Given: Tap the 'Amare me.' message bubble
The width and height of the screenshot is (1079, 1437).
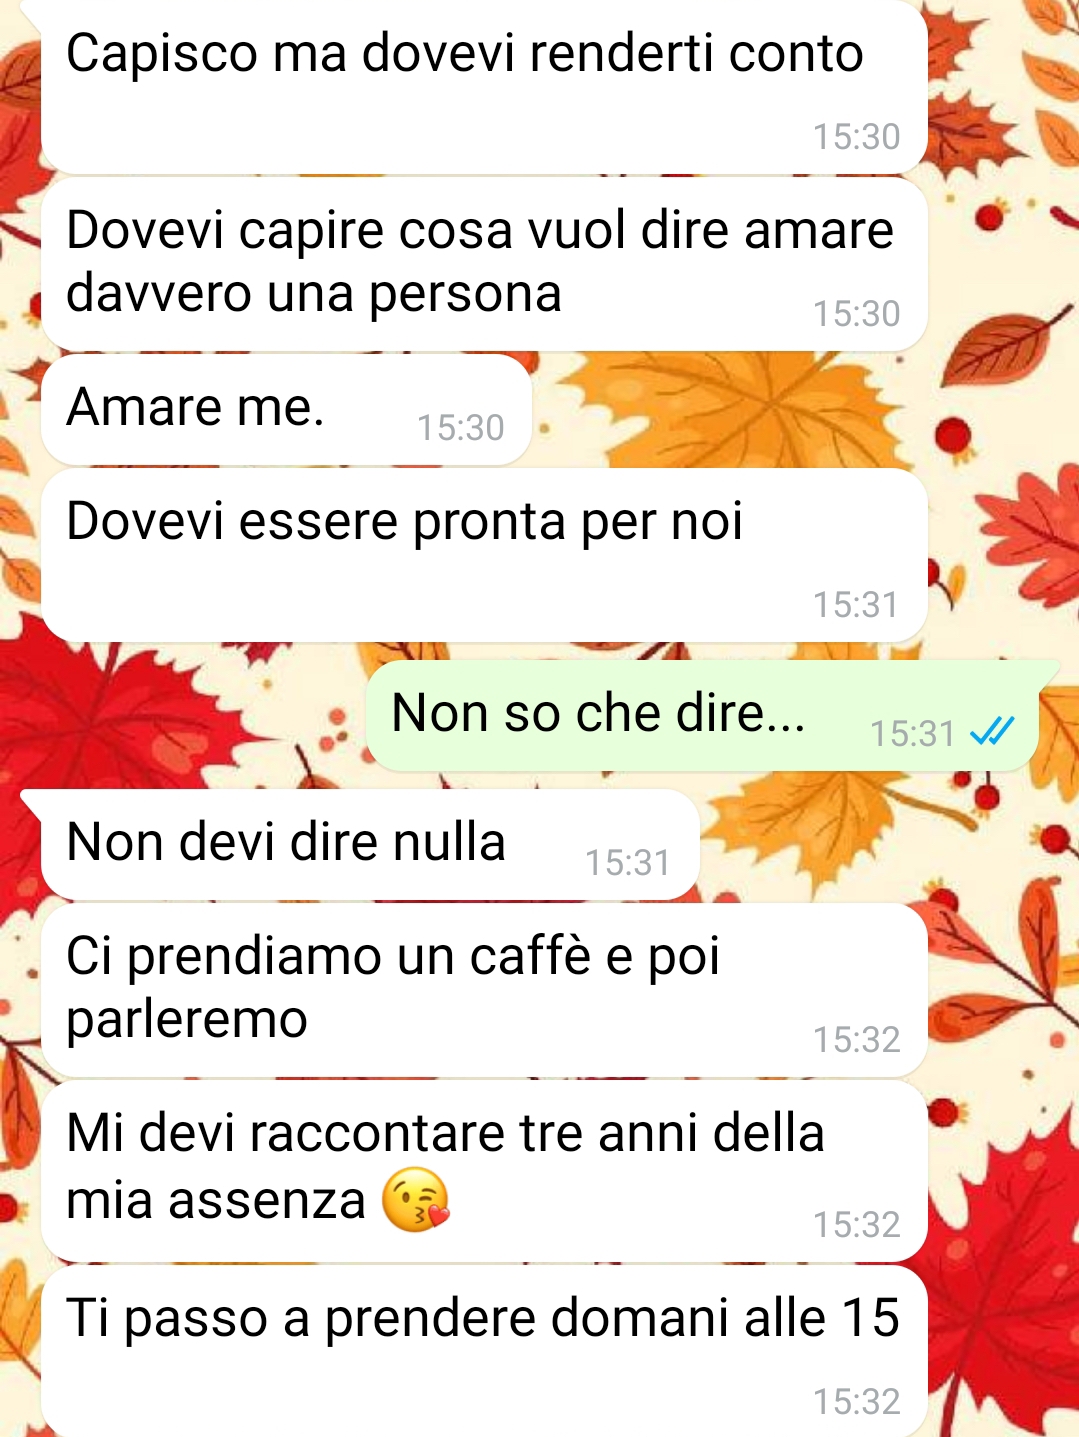Looking at the screenshot, I should point(286,409).
